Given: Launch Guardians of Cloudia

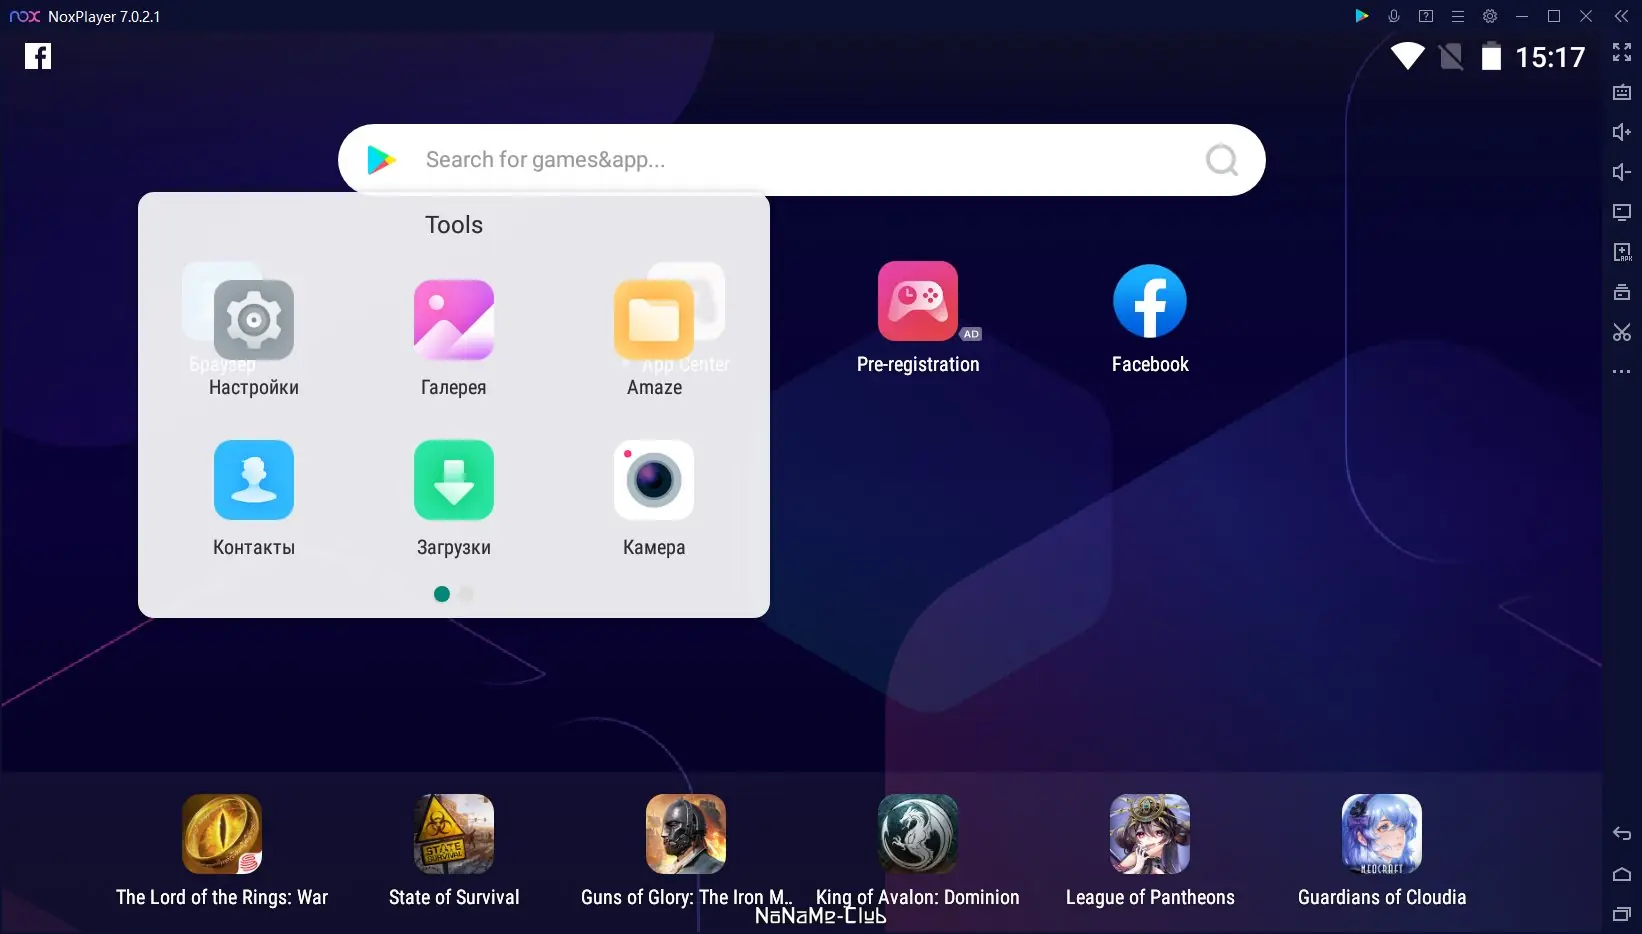Looking at the screenshot, I should coord(1382,851).
